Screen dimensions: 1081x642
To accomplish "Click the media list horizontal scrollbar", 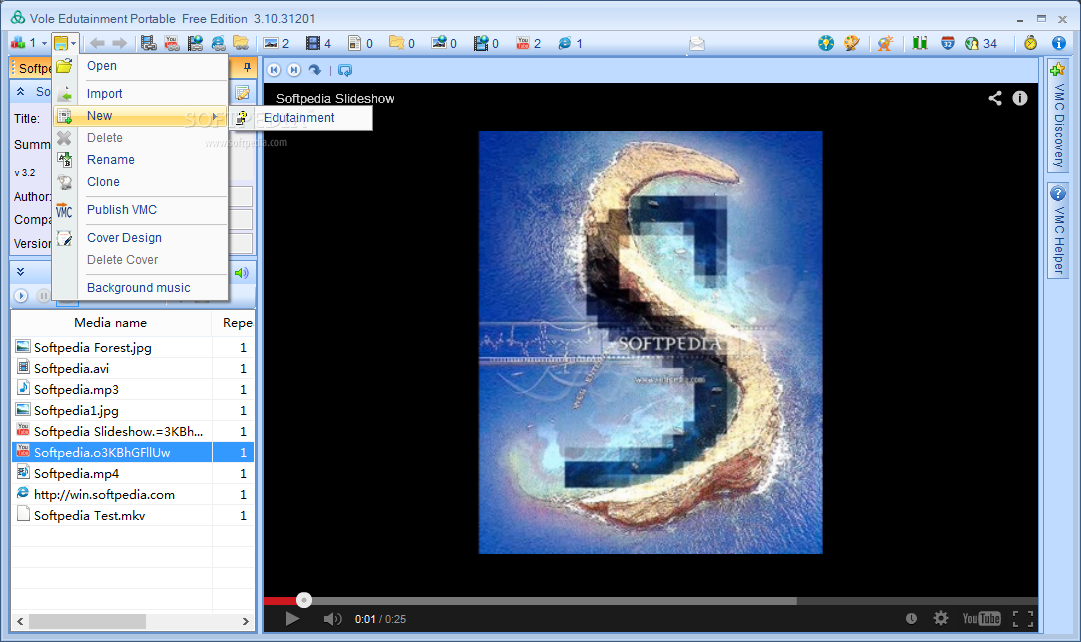I will [88, 621].
